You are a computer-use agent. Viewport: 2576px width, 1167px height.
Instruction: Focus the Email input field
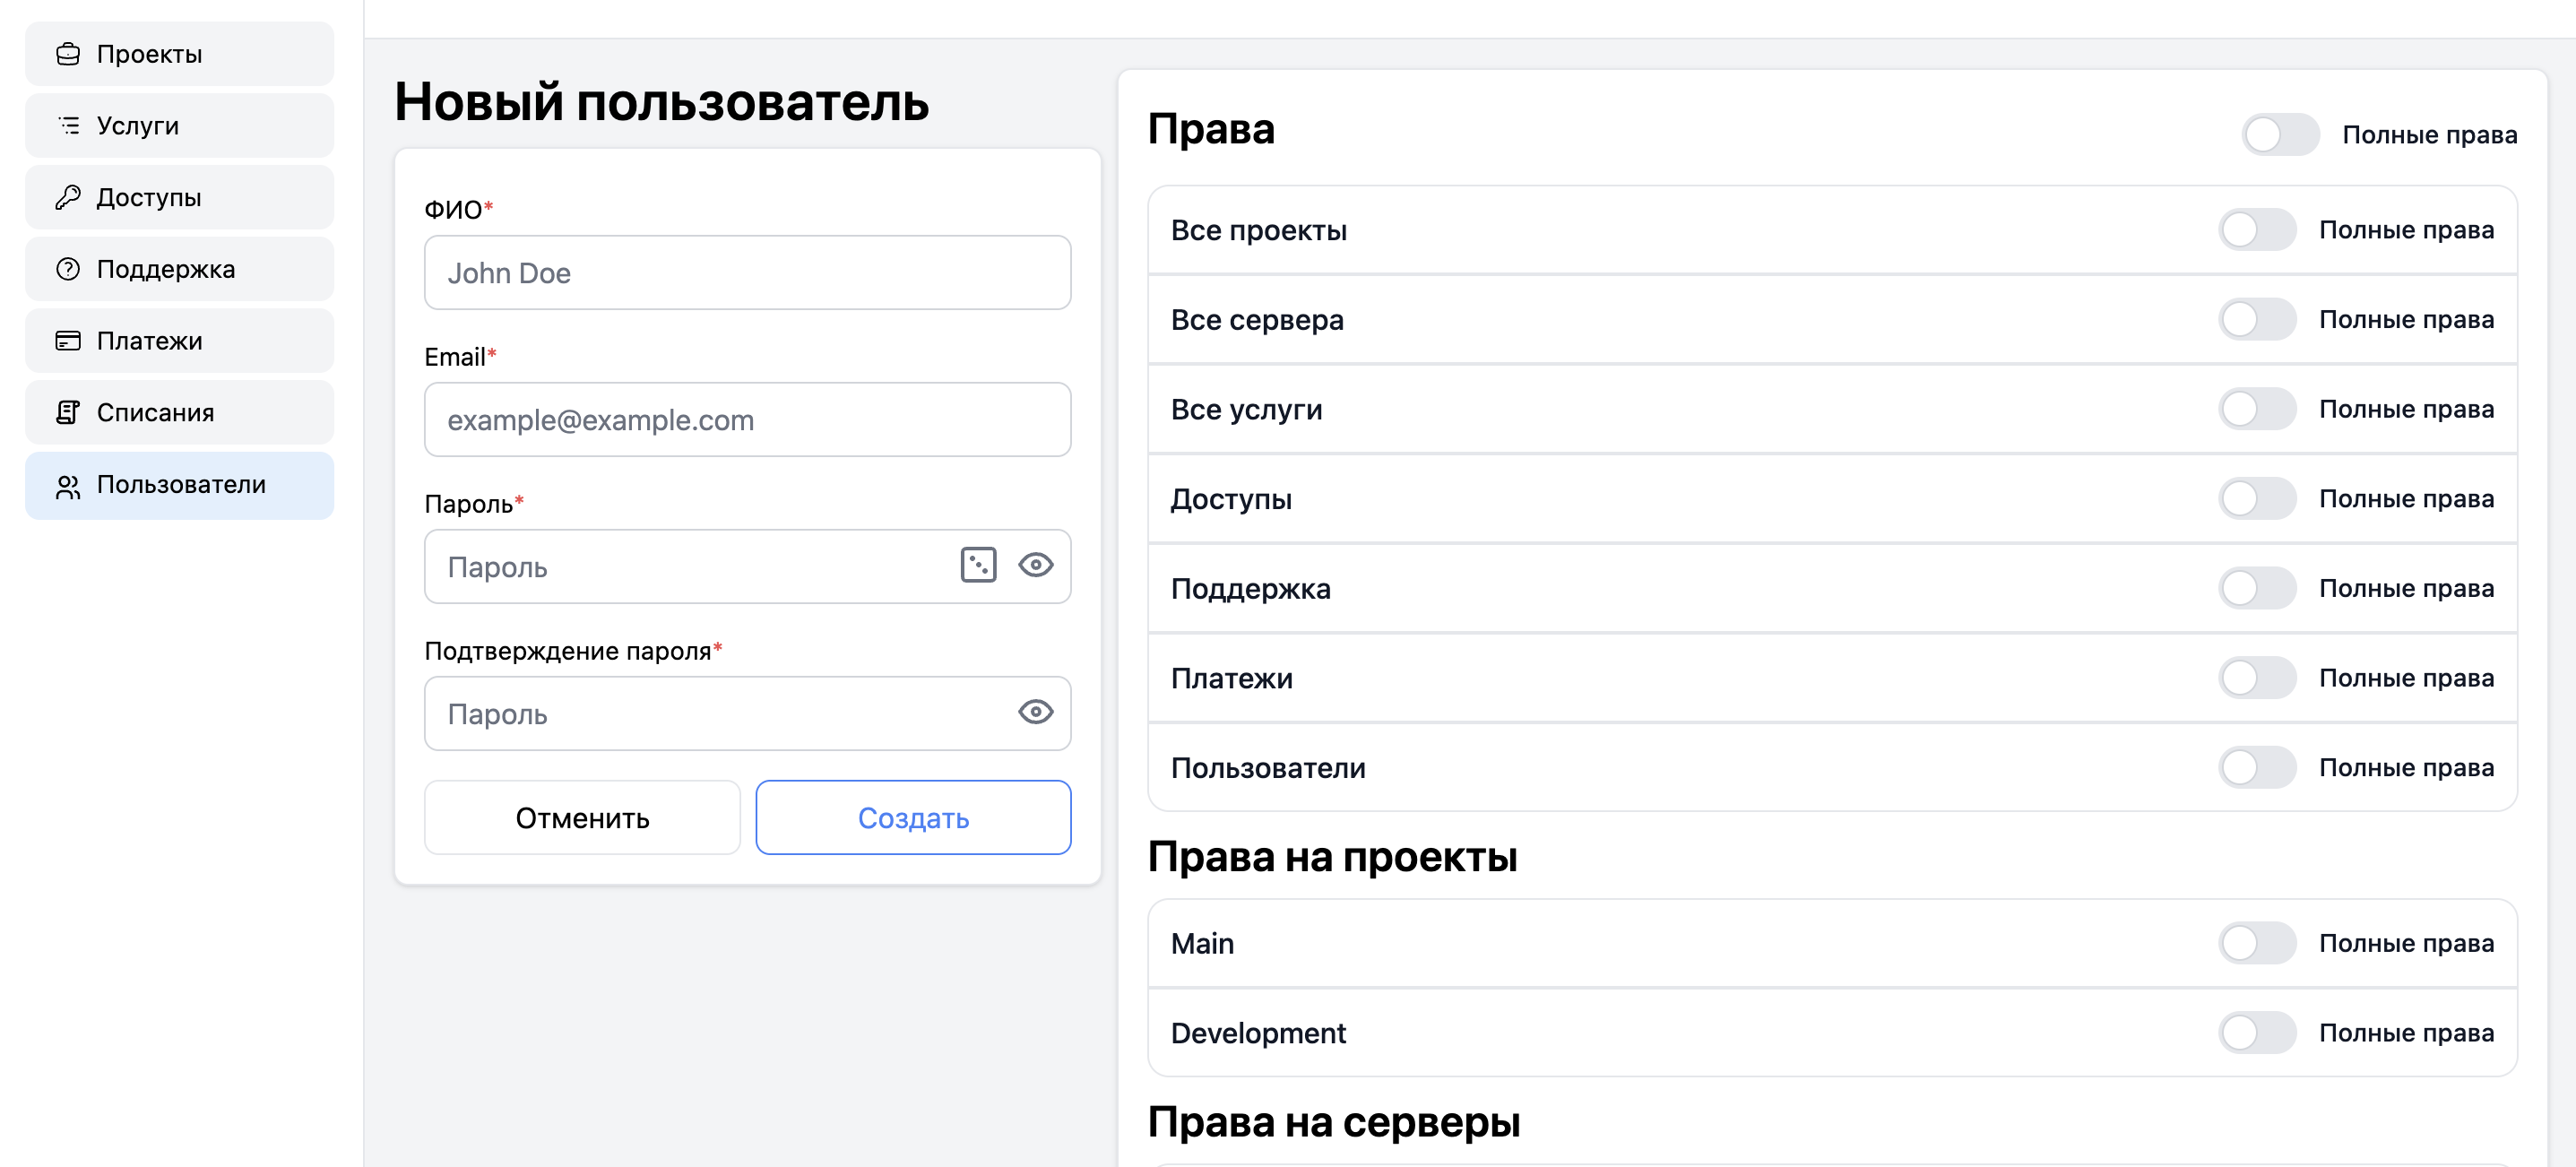(x=747, y=419)
